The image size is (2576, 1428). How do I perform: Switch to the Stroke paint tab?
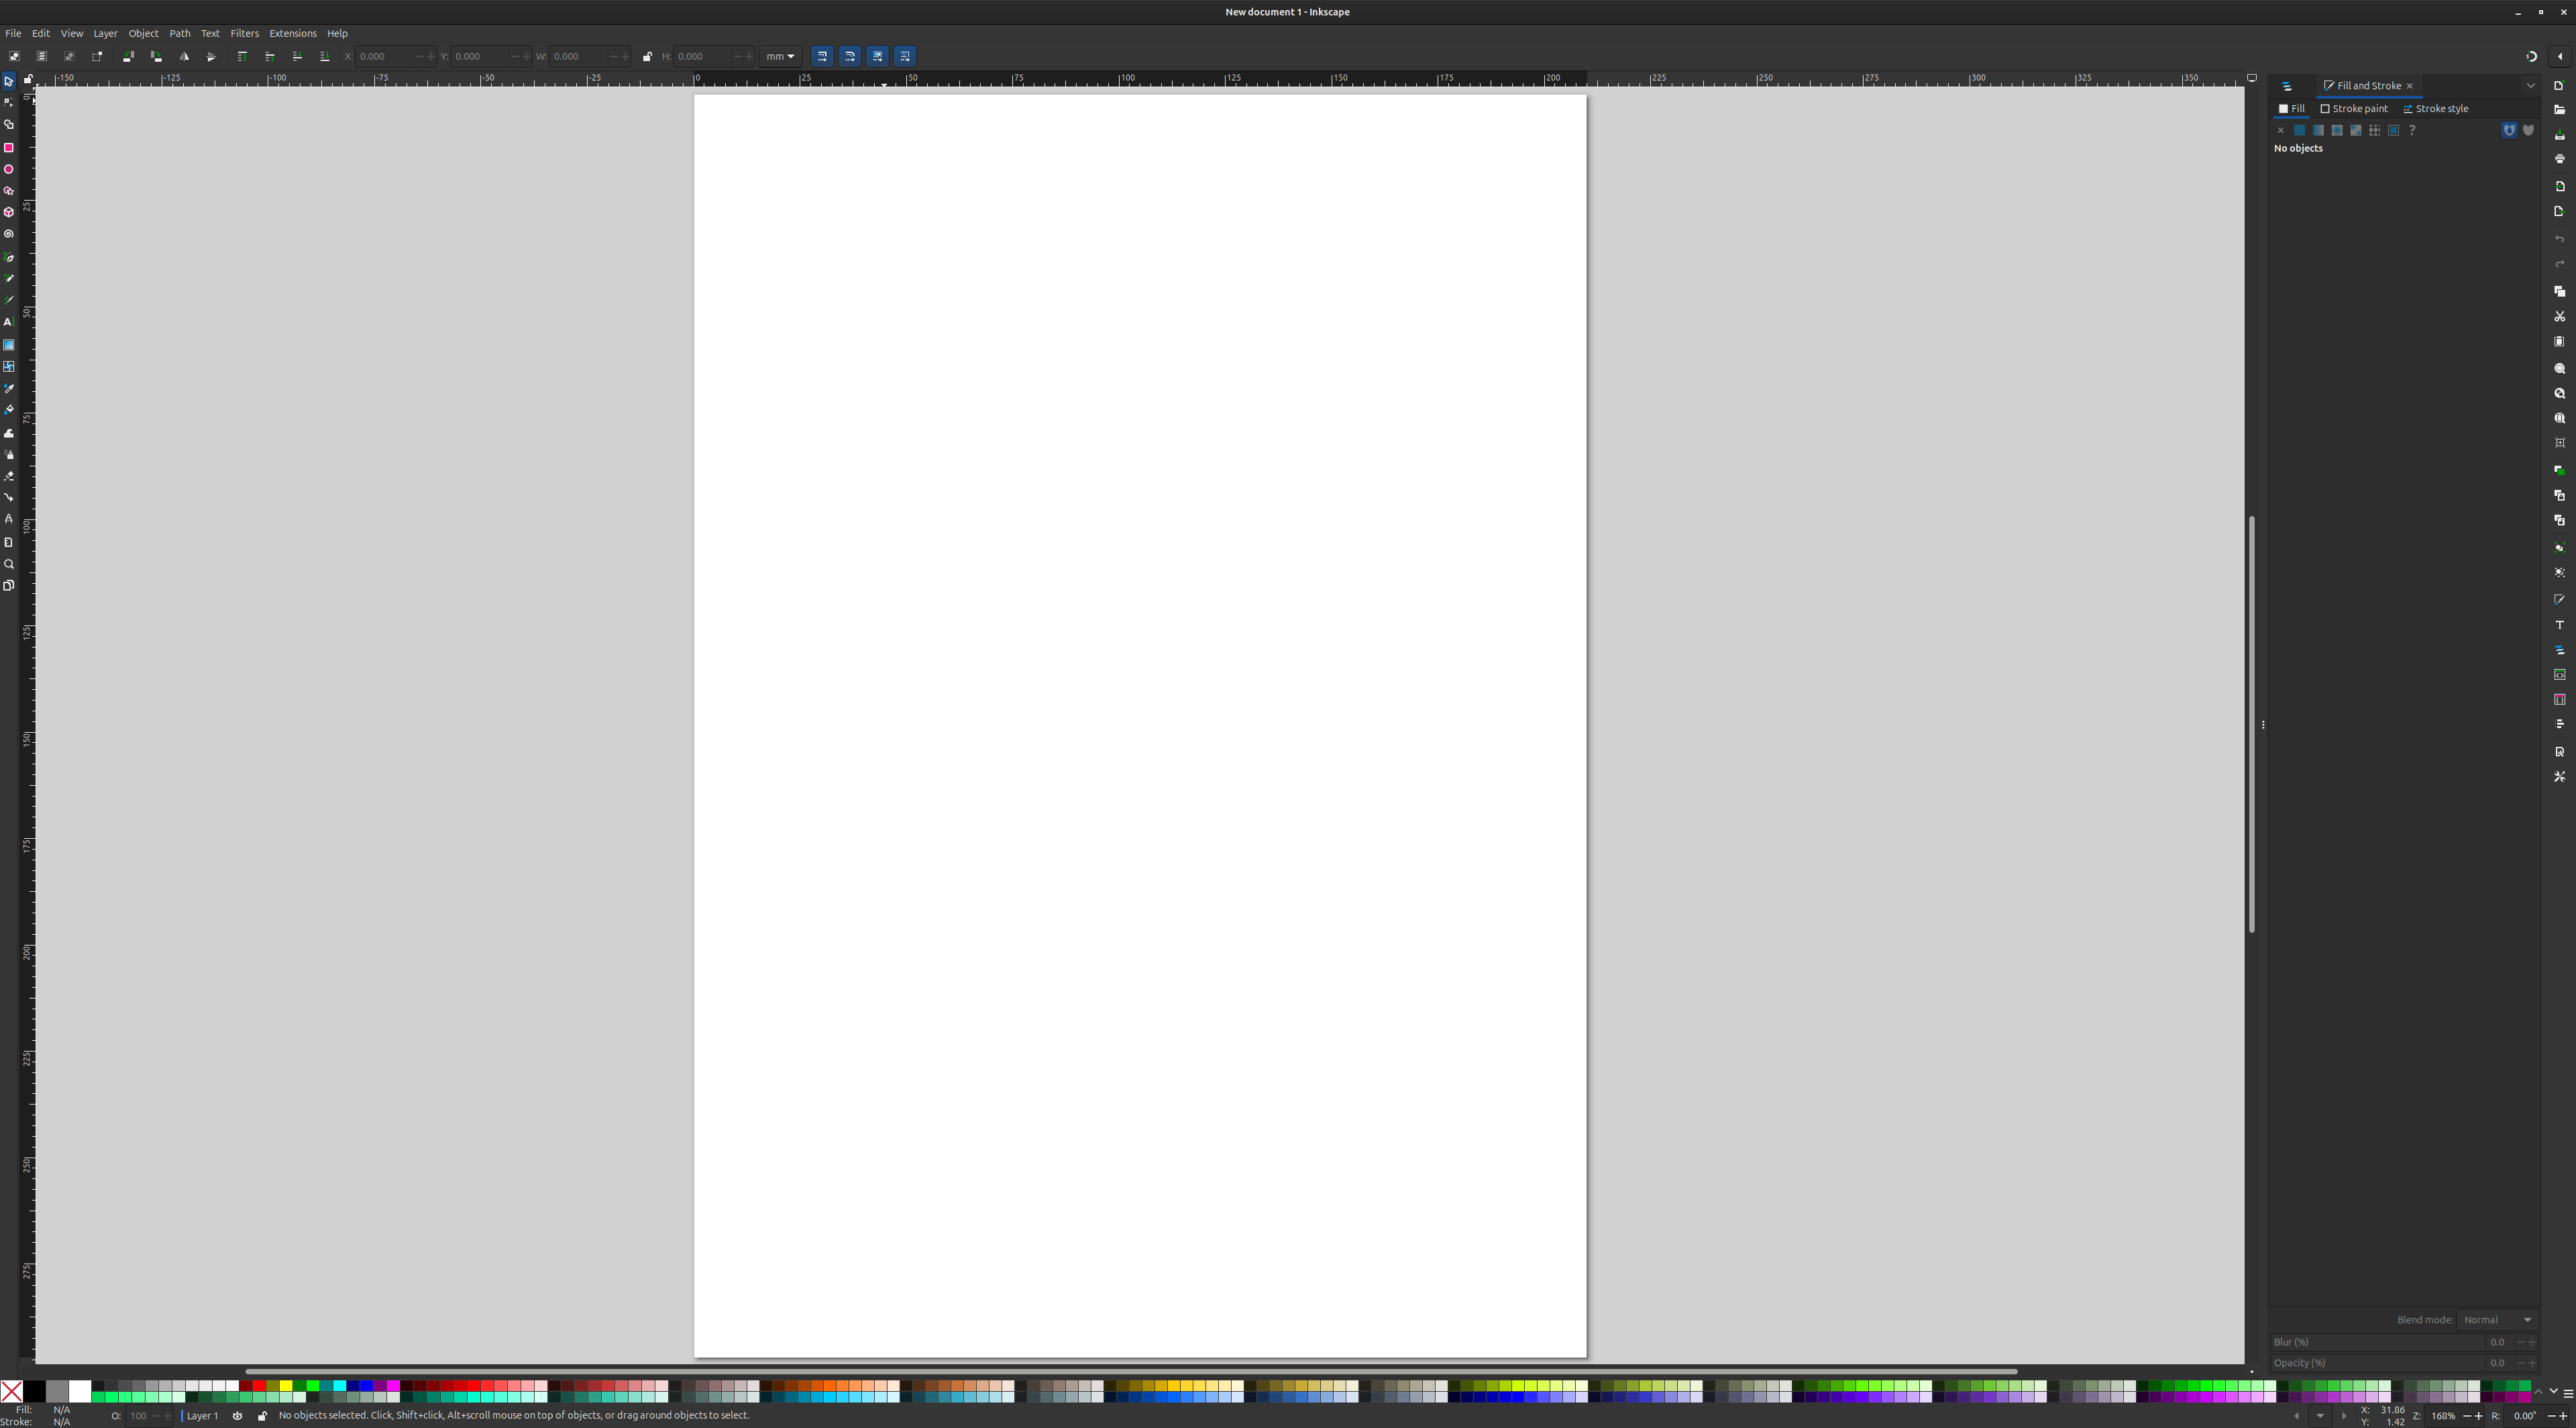[x=2354, y=108]
